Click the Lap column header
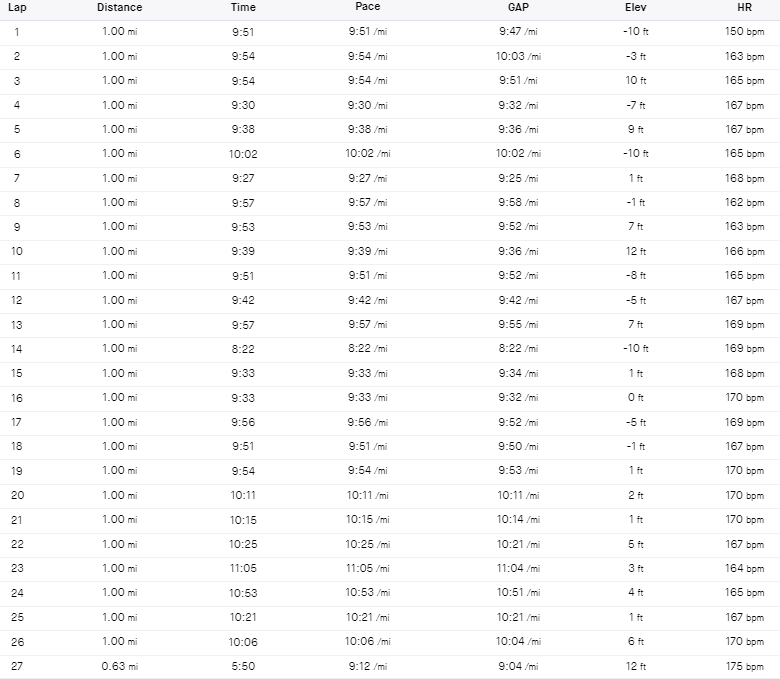Screen dimensions: 780x679 pos(17,7)
